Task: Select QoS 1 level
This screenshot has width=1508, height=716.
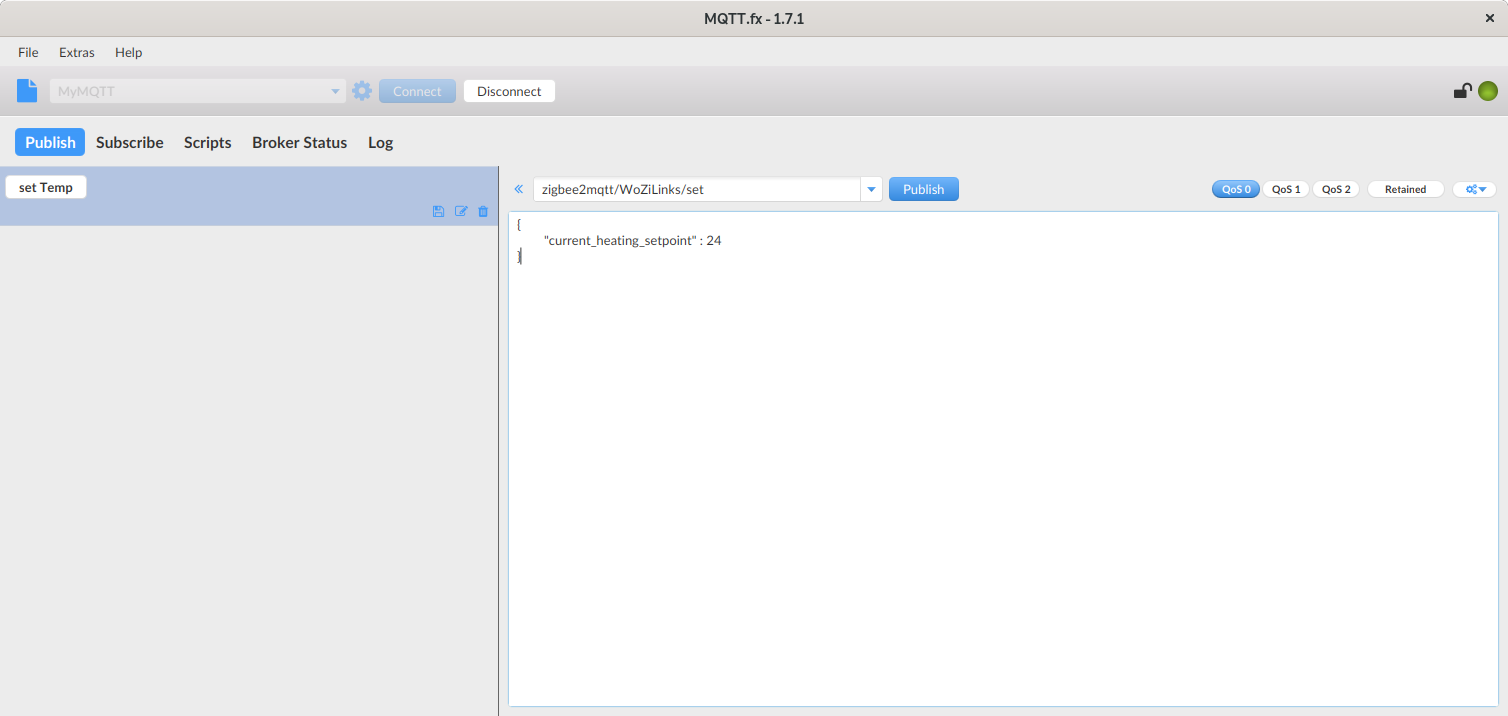Action: tap(1286, 189)
